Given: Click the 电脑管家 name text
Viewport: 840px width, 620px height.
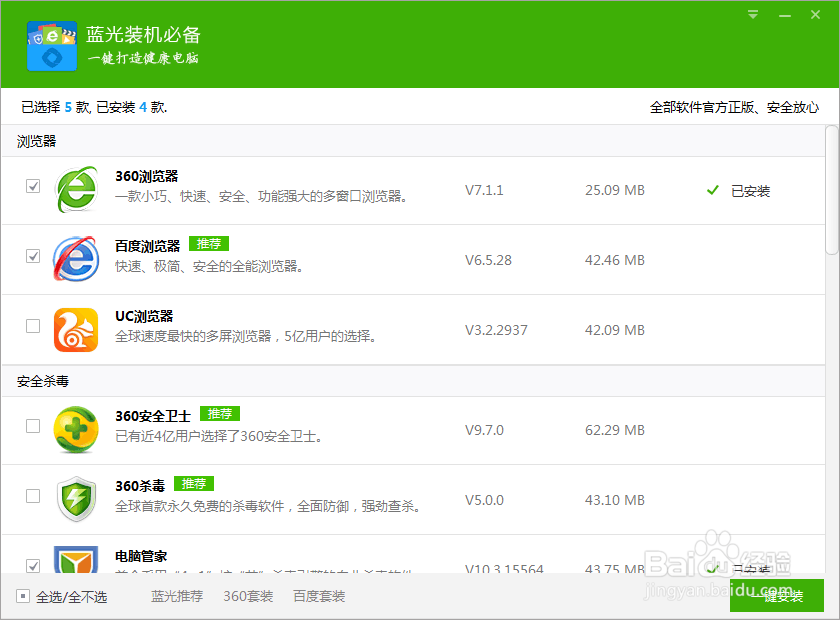Looking at the screenshot, I should pyautogui.click(x=141, y=556).
